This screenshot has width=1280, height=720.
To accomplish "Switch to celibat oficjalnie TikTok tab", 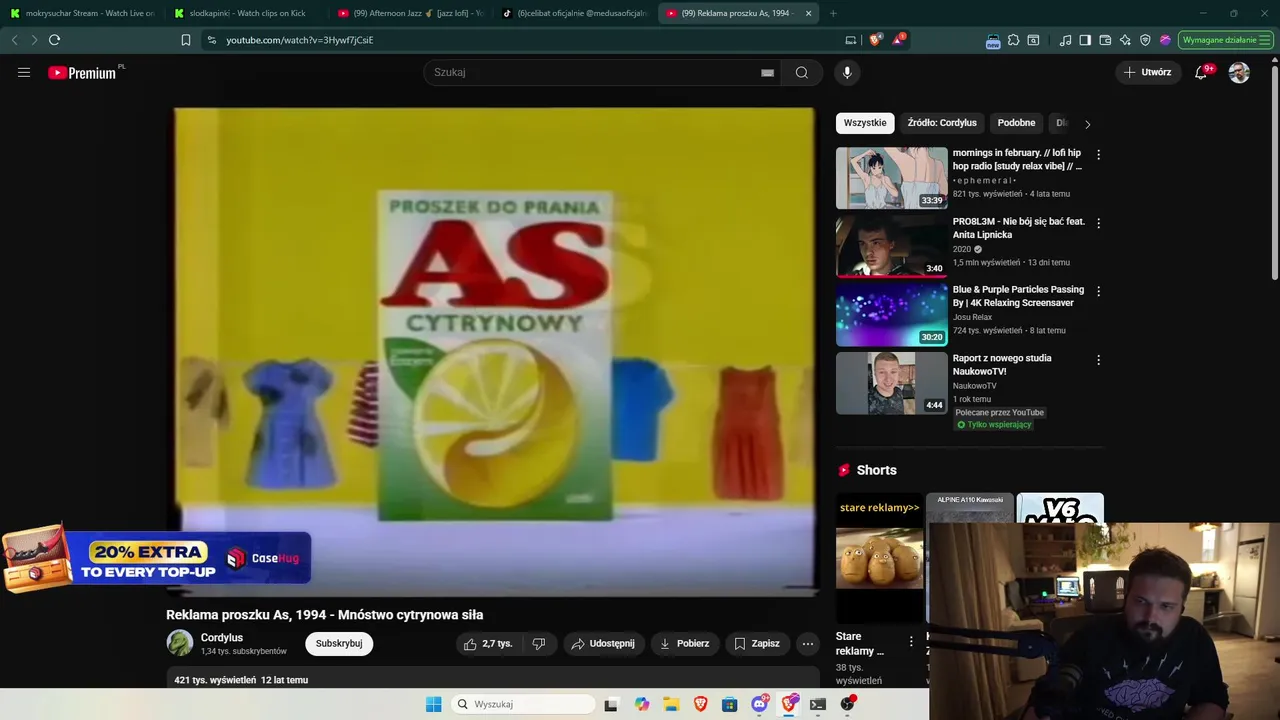I will (x=574, y=13).
